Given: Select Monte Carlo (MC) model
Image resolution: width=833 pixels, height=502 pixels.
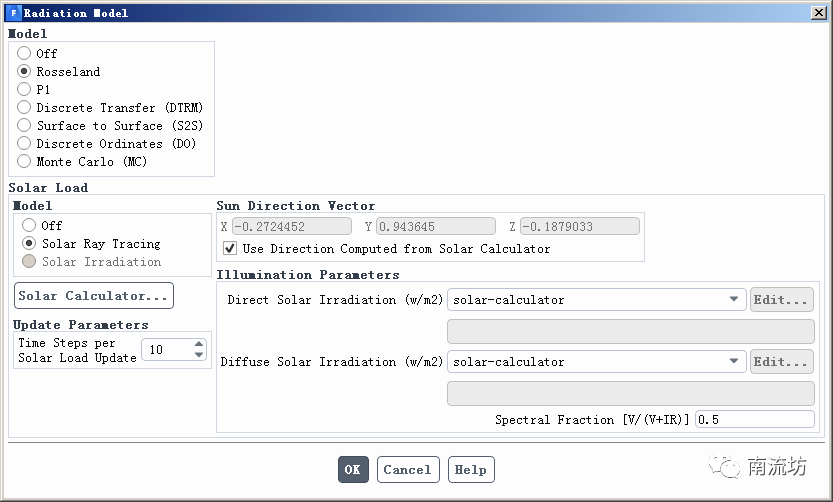Looking at the screenshot, I should coord(25,161).
